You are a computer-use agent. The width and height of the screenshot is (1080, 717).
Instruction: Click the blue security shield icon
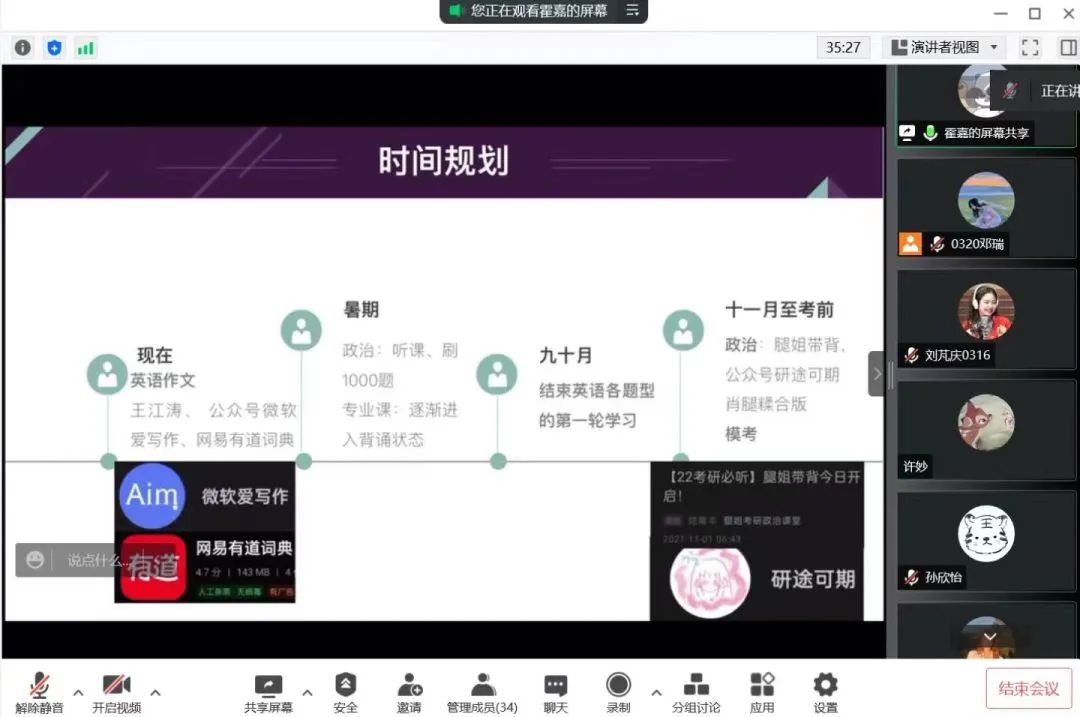[54, 47]
